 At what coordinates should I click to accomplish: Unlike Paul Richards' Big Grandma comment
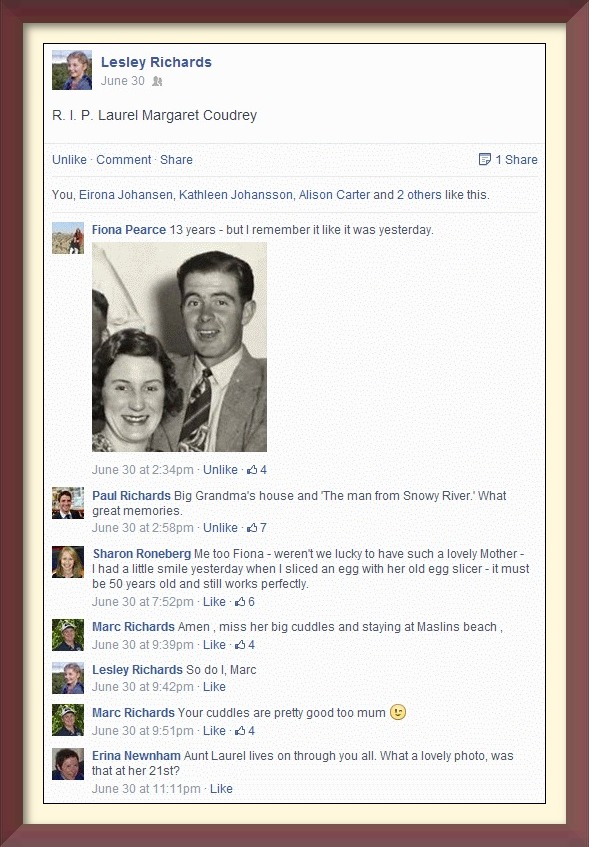click(x=220, y=528)
